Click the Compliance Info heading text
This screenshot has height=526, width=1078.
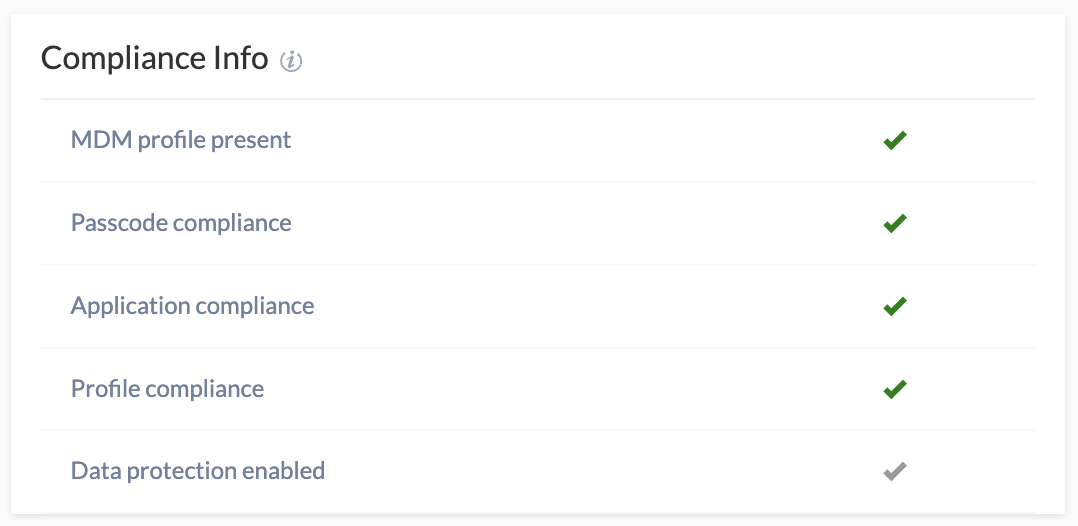(155, 59)
